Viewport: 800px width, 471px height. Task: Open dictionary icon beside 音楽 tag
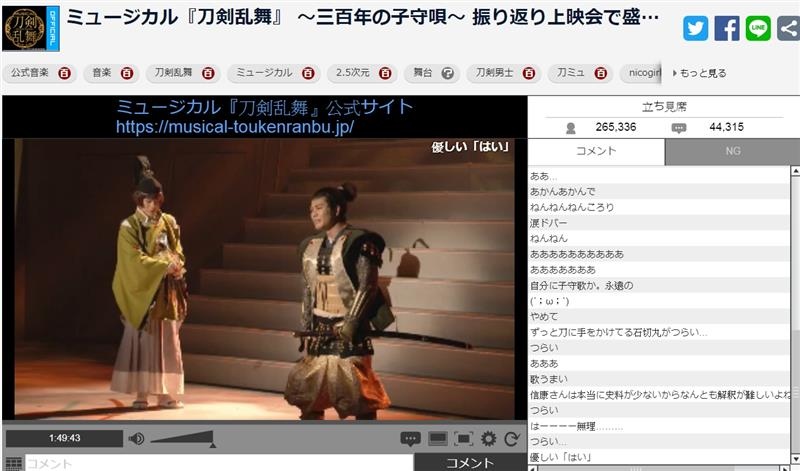(x=127, y=73)
